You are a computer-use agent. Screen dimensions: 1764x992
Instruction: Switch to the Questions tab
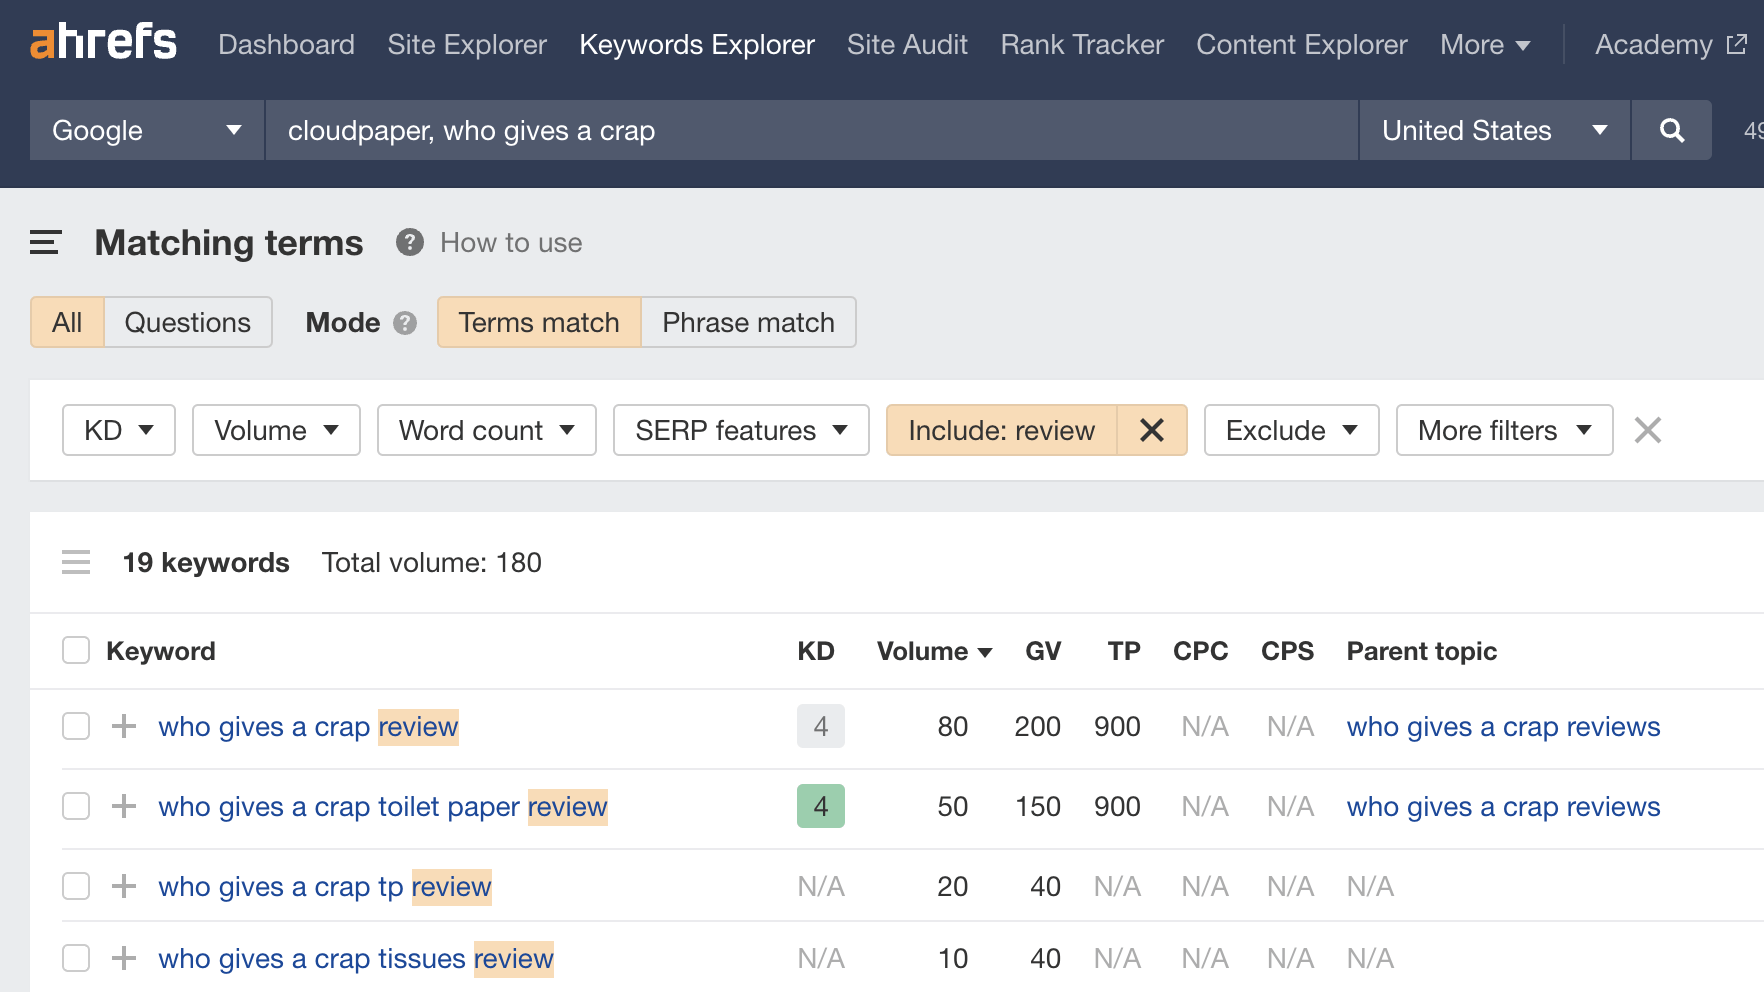(187, 322)
